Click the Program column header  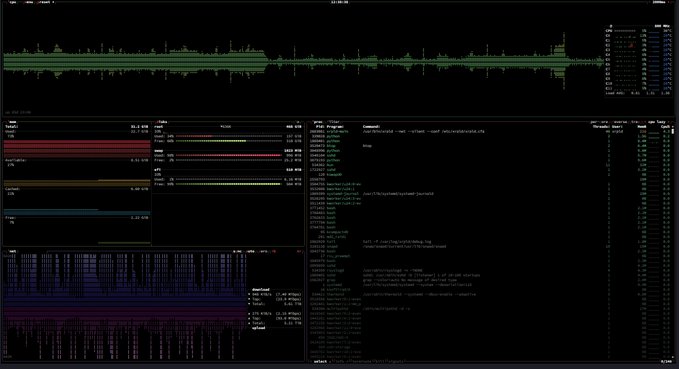click(335, 127)
